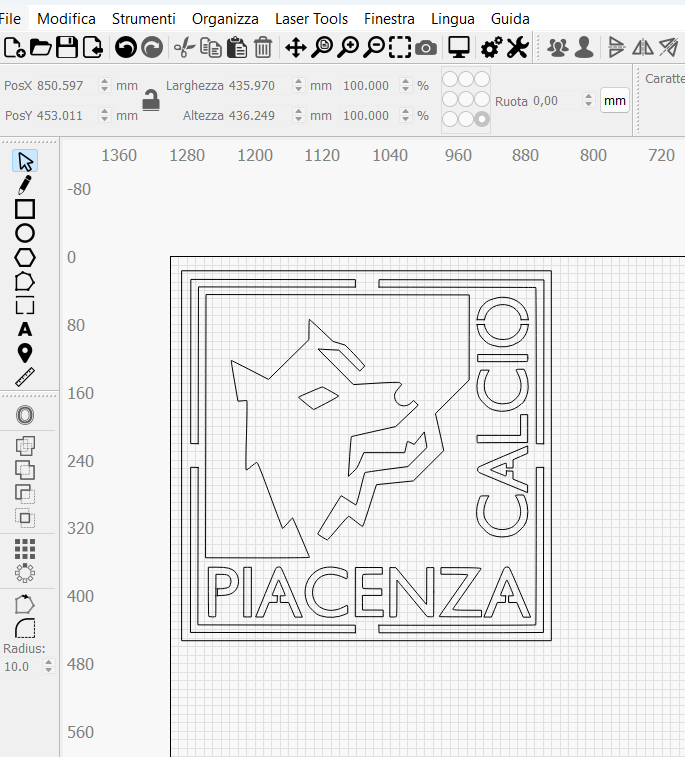Create a new file with the New icon
Image resolution: width=685 pixels, height=757 pixels.
coord(14,48)
